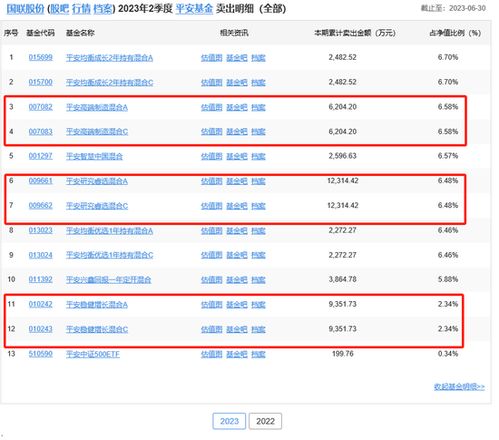Click the 本期累计卖出金额 column header
The width and height of the screenshot is (499, 440).
(355, 33)
